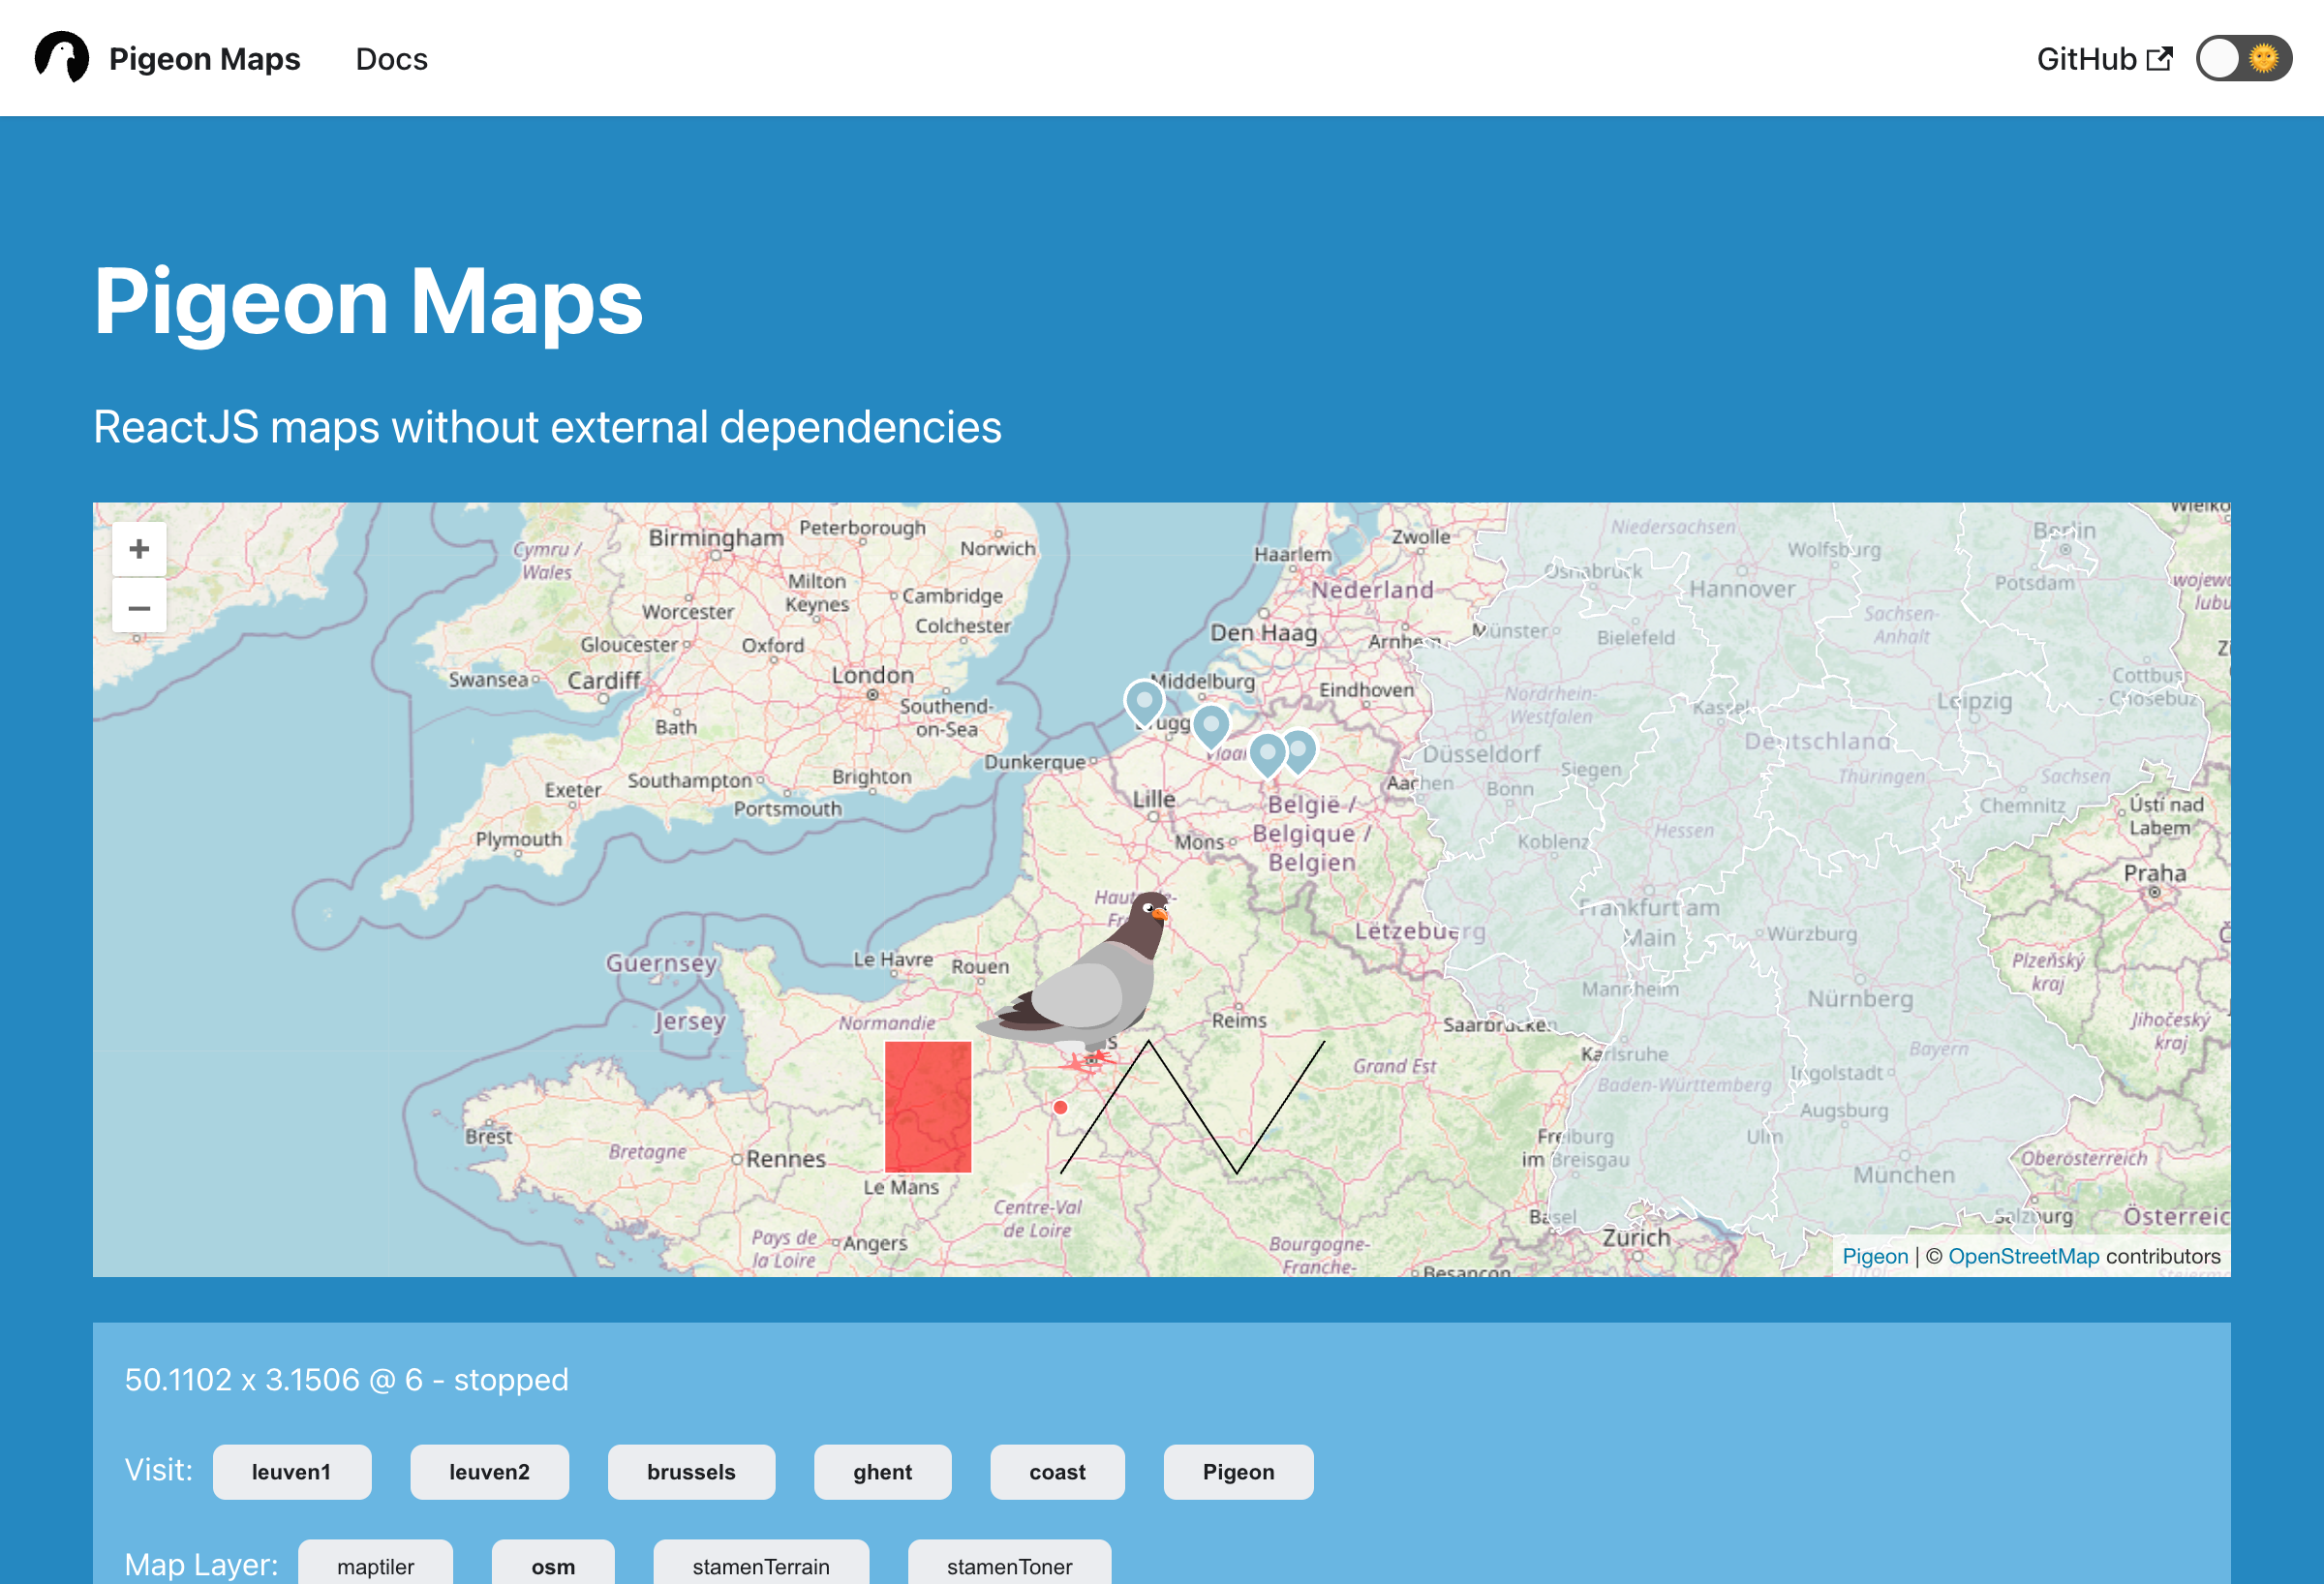
Task: Click the Lille label on map
Action: 1154,799
